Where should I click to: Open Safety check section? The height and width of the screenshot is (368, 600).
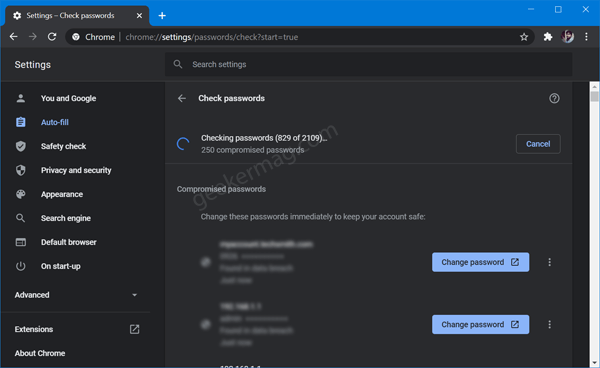[x=64, y=146]
